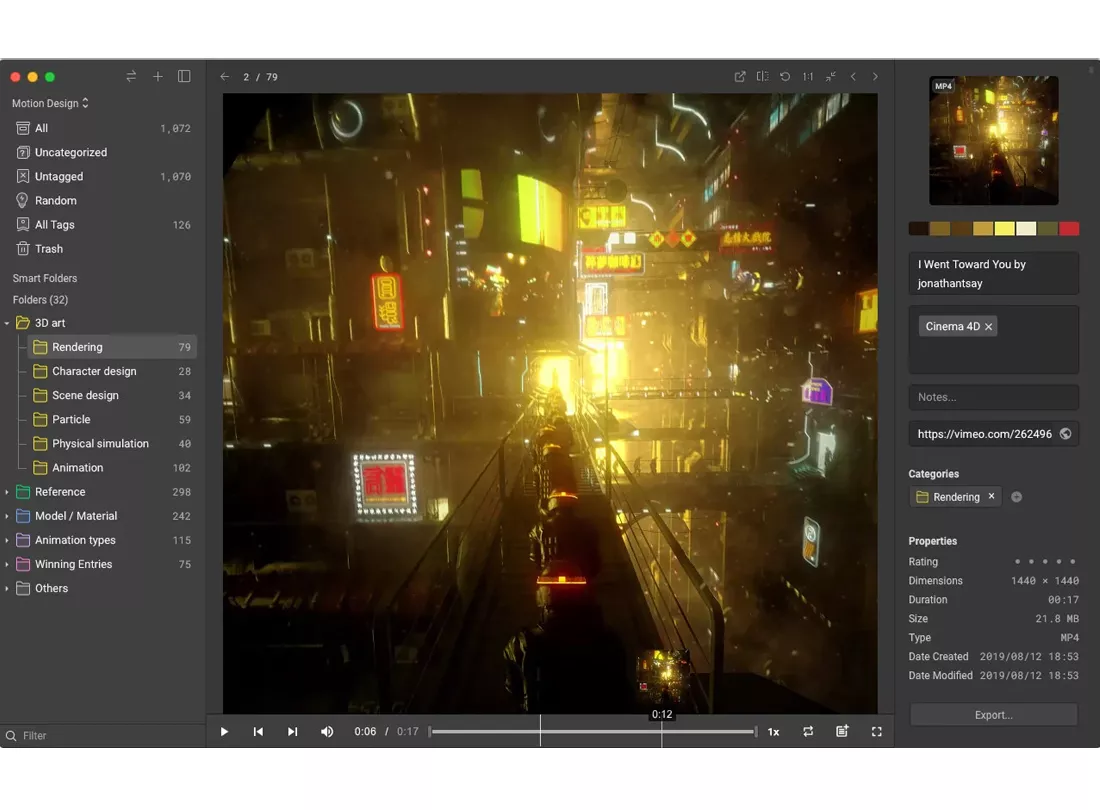Remove the Rendering category
1100x810 pixels.
tap(991, 497)
